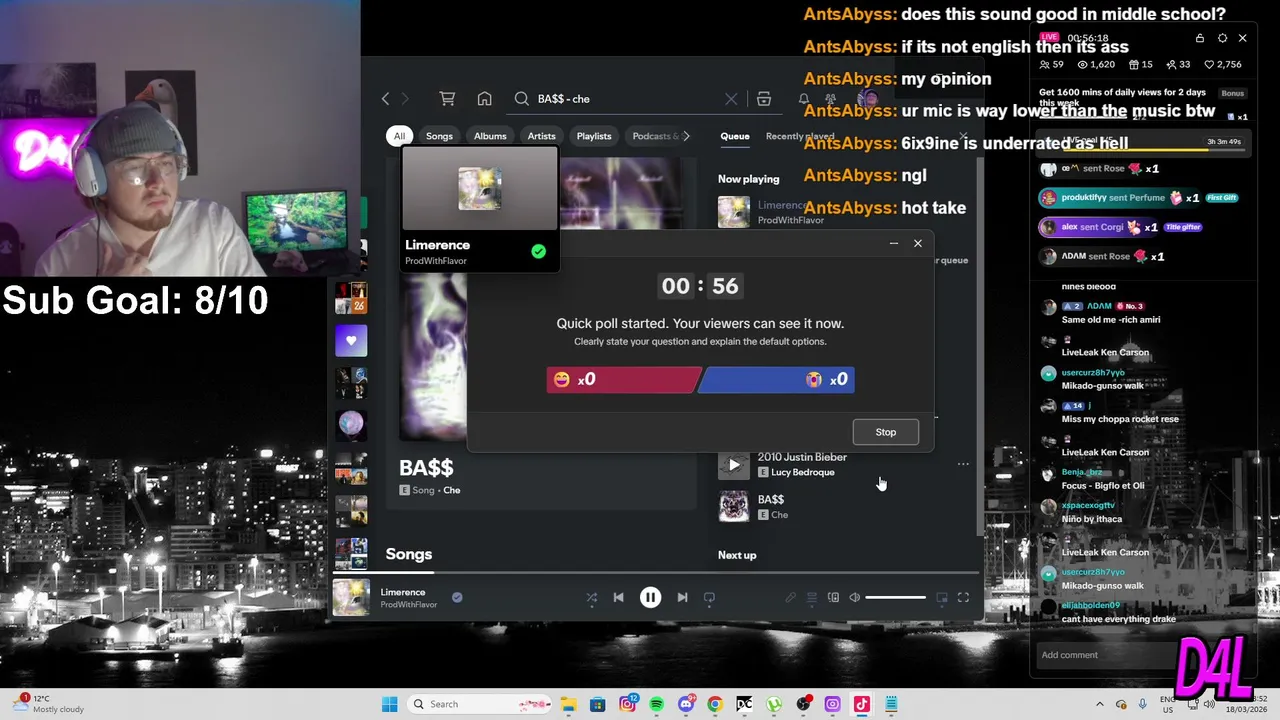
Task: Click the Bonus button in the LIVE panel
Action: pos(1232,93)
